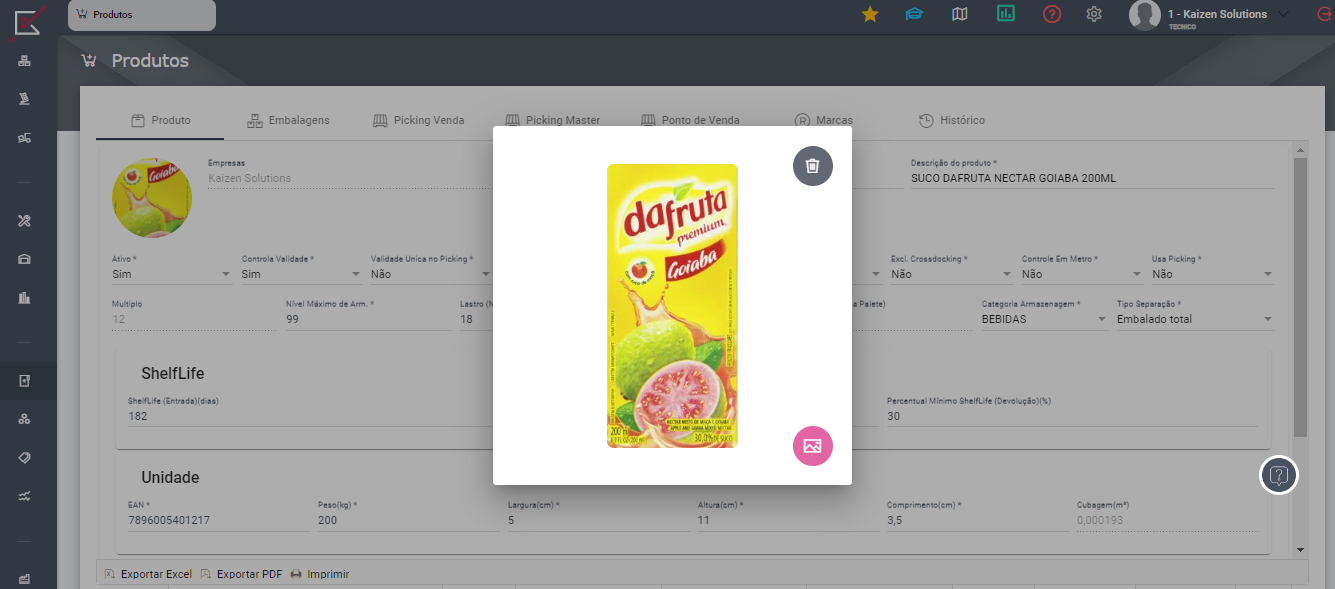
Task: Open the hierarchy icon in the sidebar
Action: [24, 62]
